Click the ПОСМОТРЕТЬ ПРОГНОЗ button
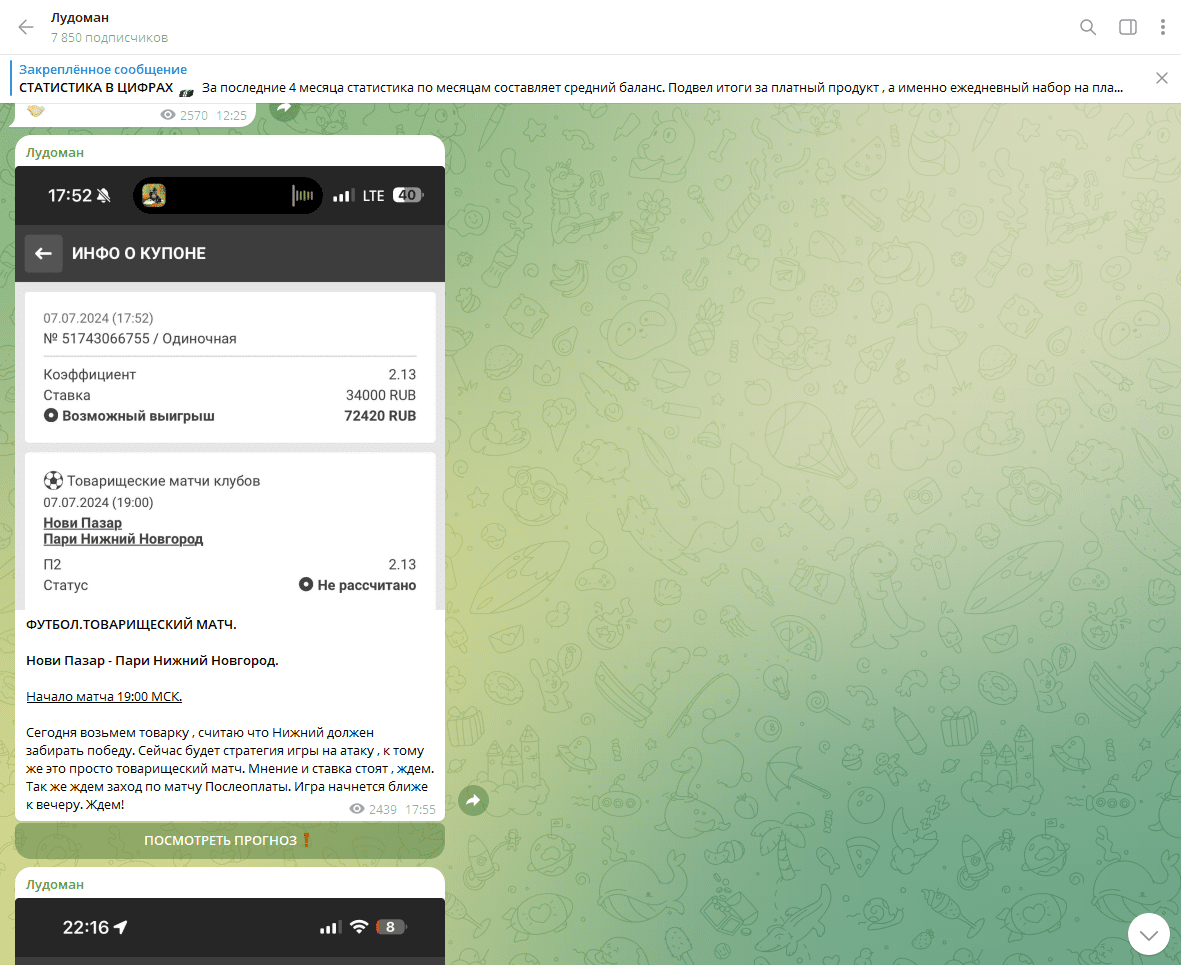Viewport: 1181px width, 965px height. coord(229,841)
